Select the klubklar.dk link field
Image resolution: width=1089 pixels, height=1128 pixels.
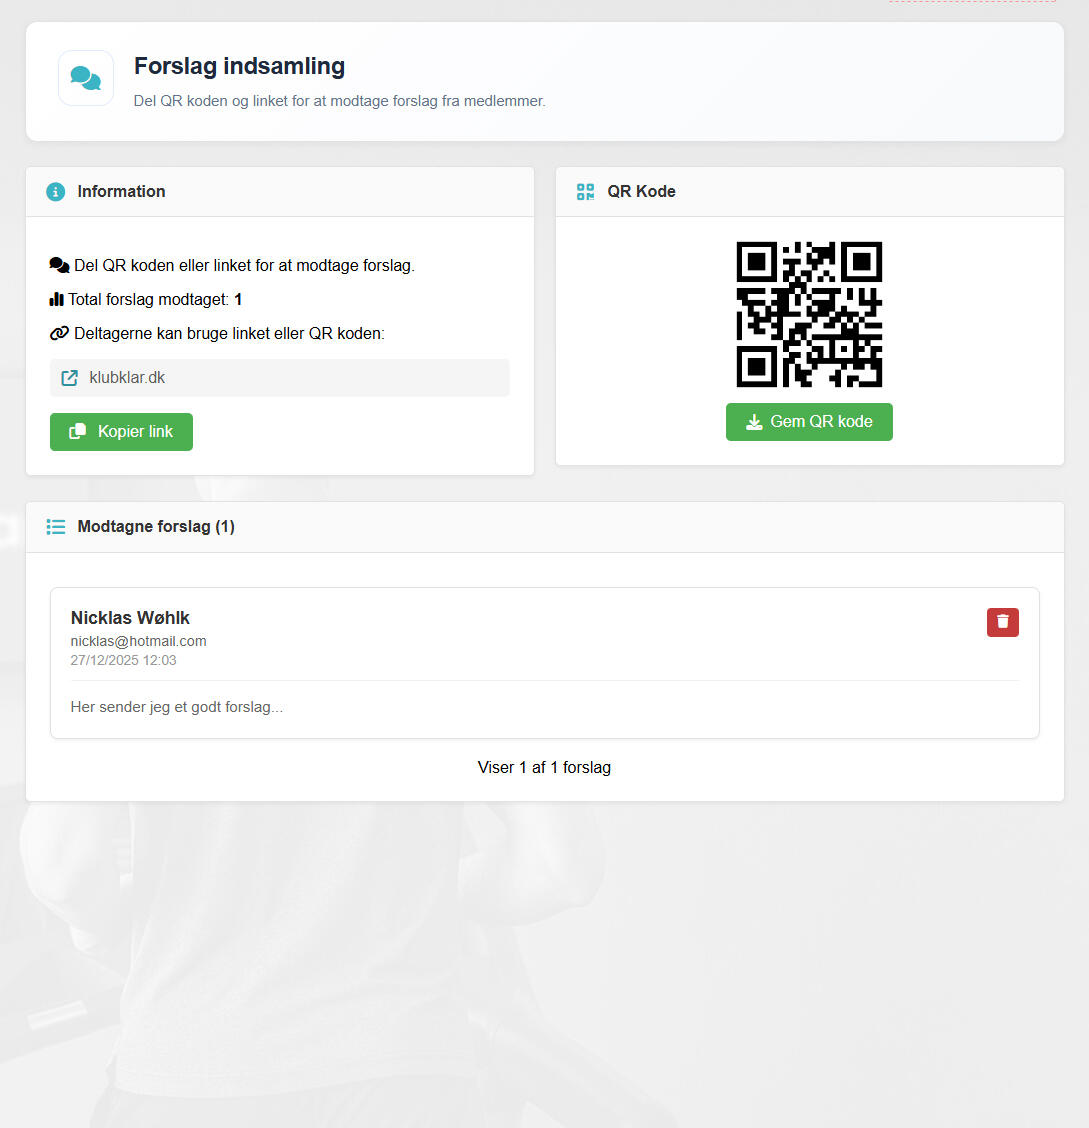coord(280,378)
